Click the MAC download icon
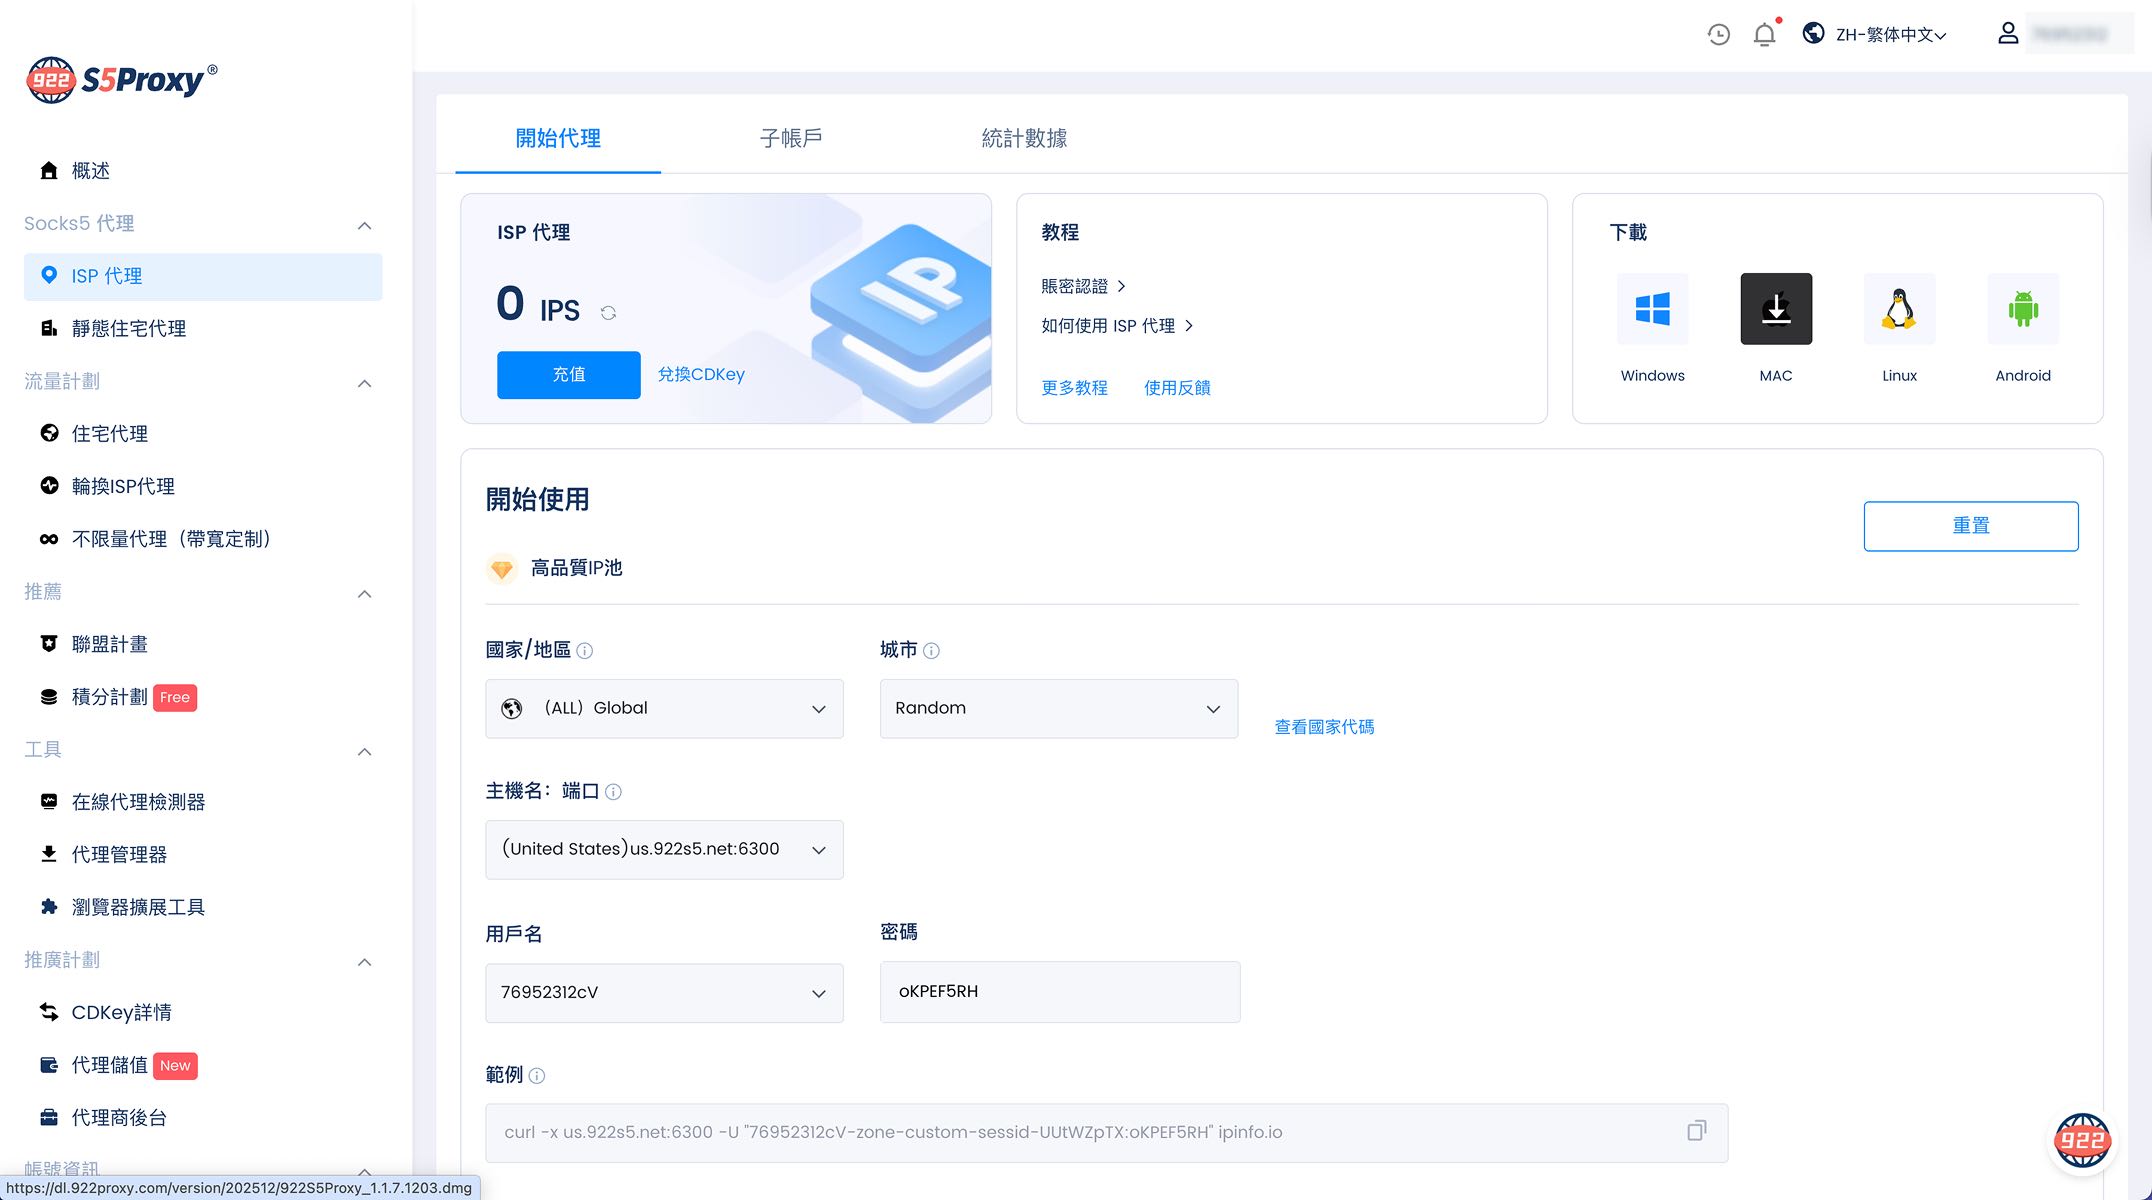Image resolution: width=2152 pixels, height=1200 pixels. coord(1776,309)
